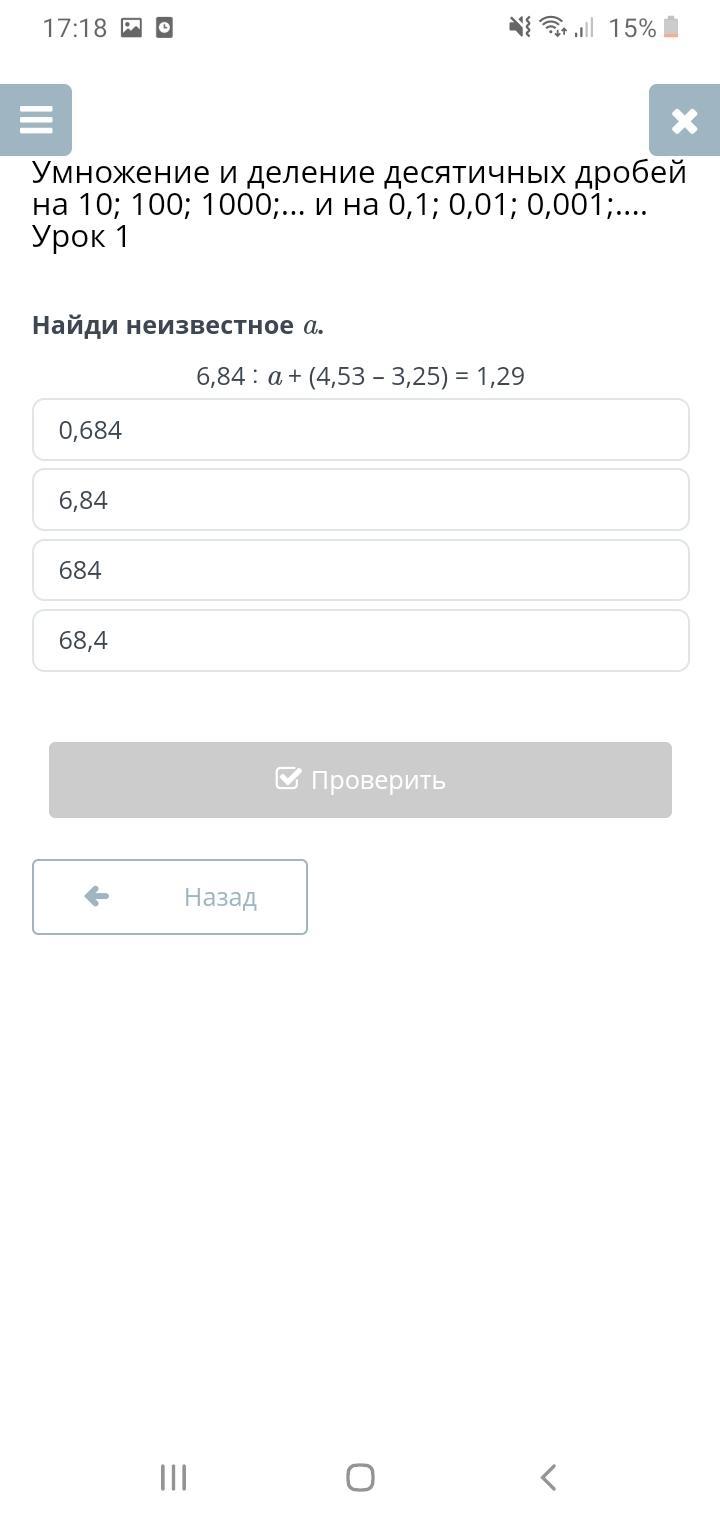The image size is (720, 1520).
Task: Tap the equation with unknown a
Action: tap(360, 376)
